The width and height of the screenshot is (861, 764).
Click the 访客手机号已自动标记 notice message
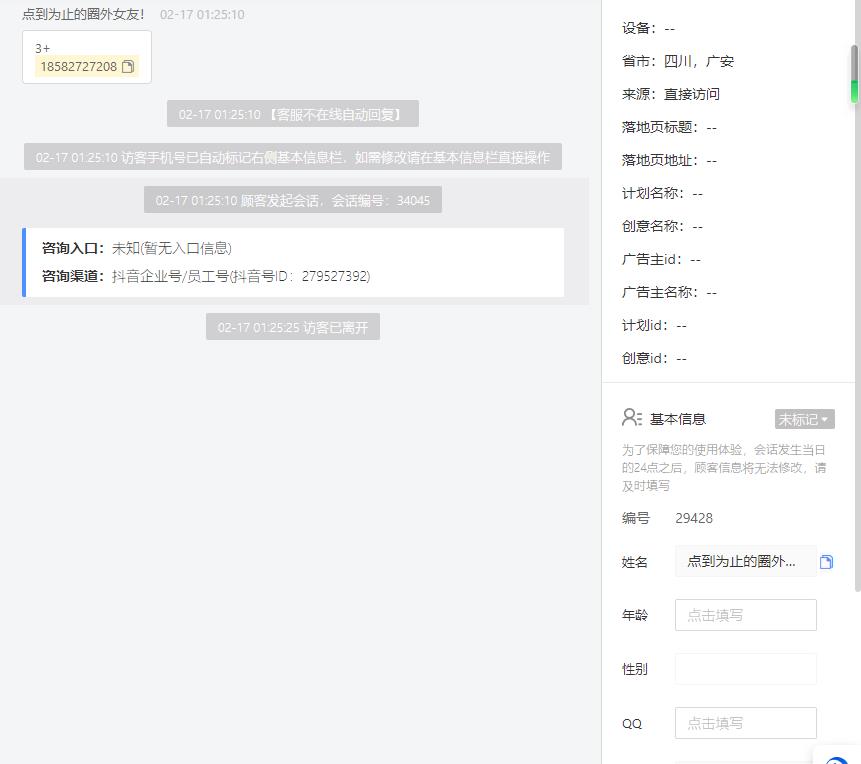[x=293, y=157]
